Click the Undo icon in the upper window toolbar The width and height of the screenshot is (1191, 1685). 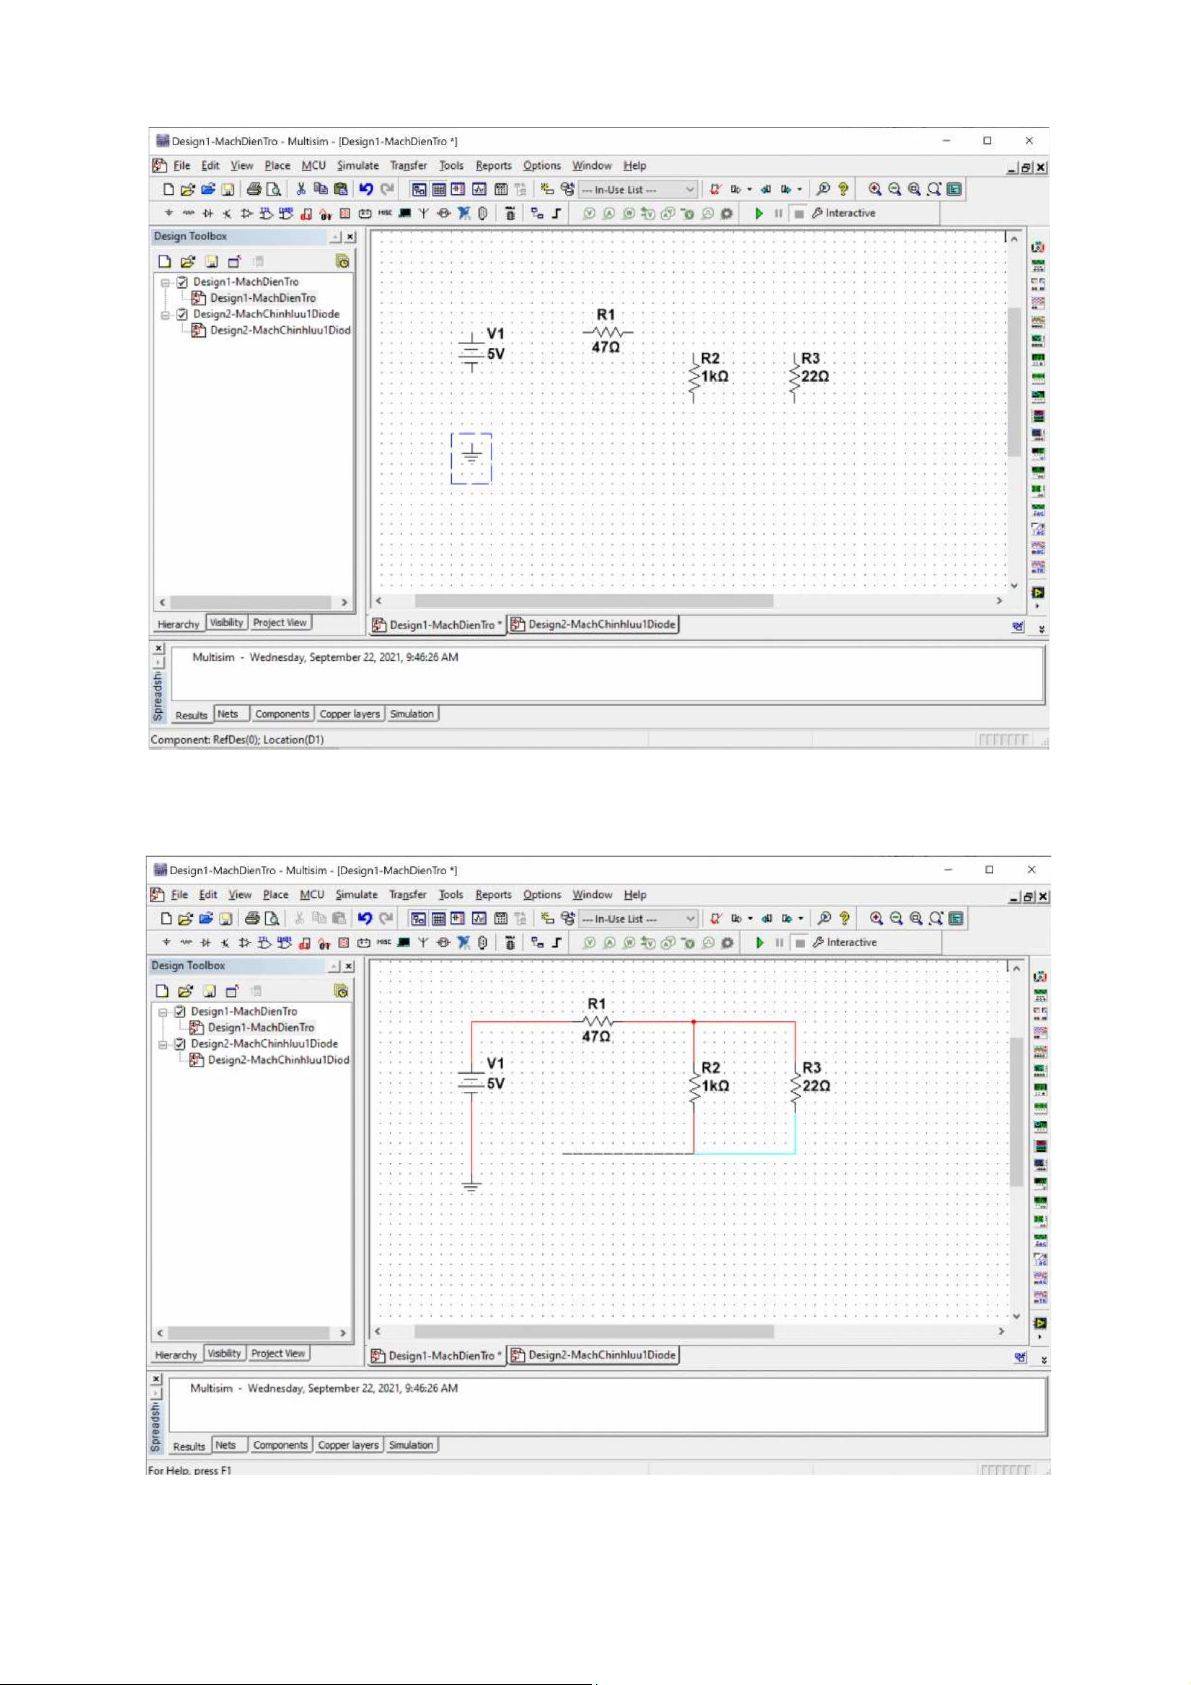click(x=366, y=189)
